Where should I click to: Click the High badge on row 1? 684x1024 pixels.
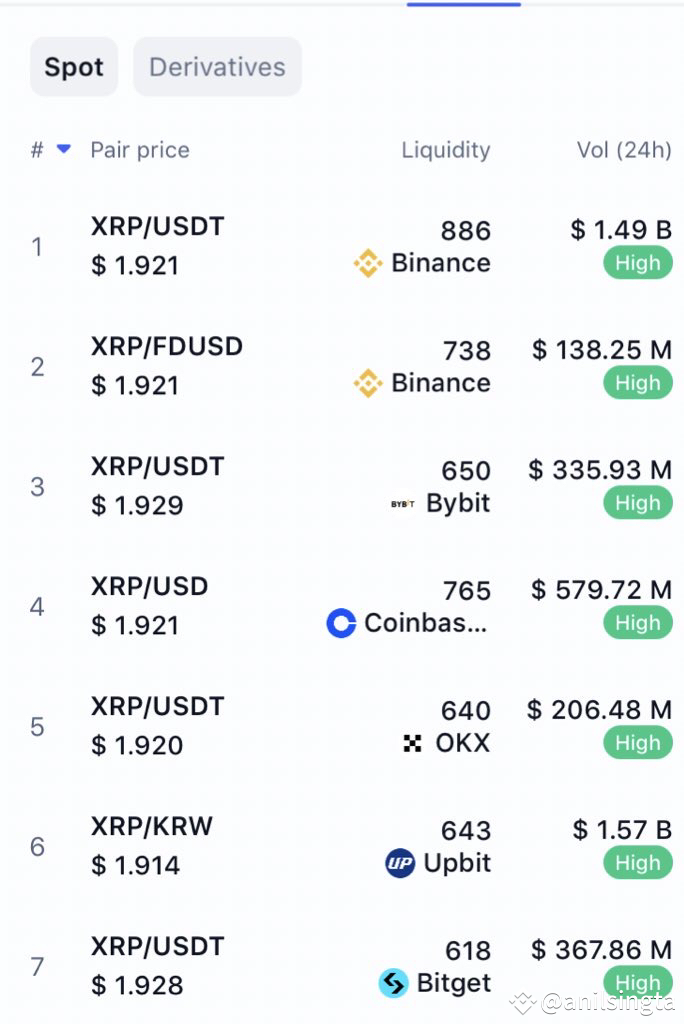[x=636, y=263]
